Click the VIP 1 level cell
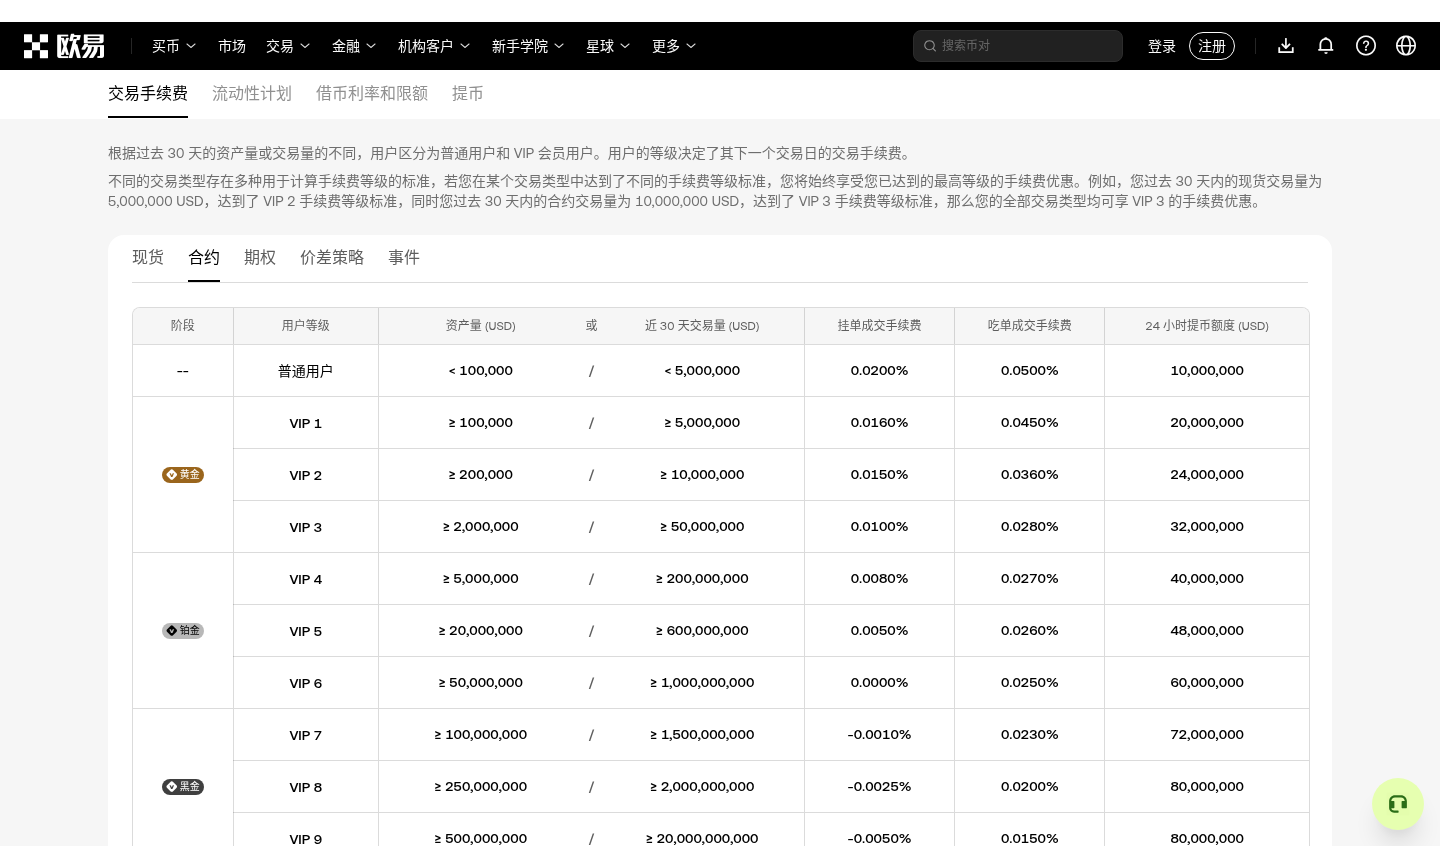 (306, 423)
